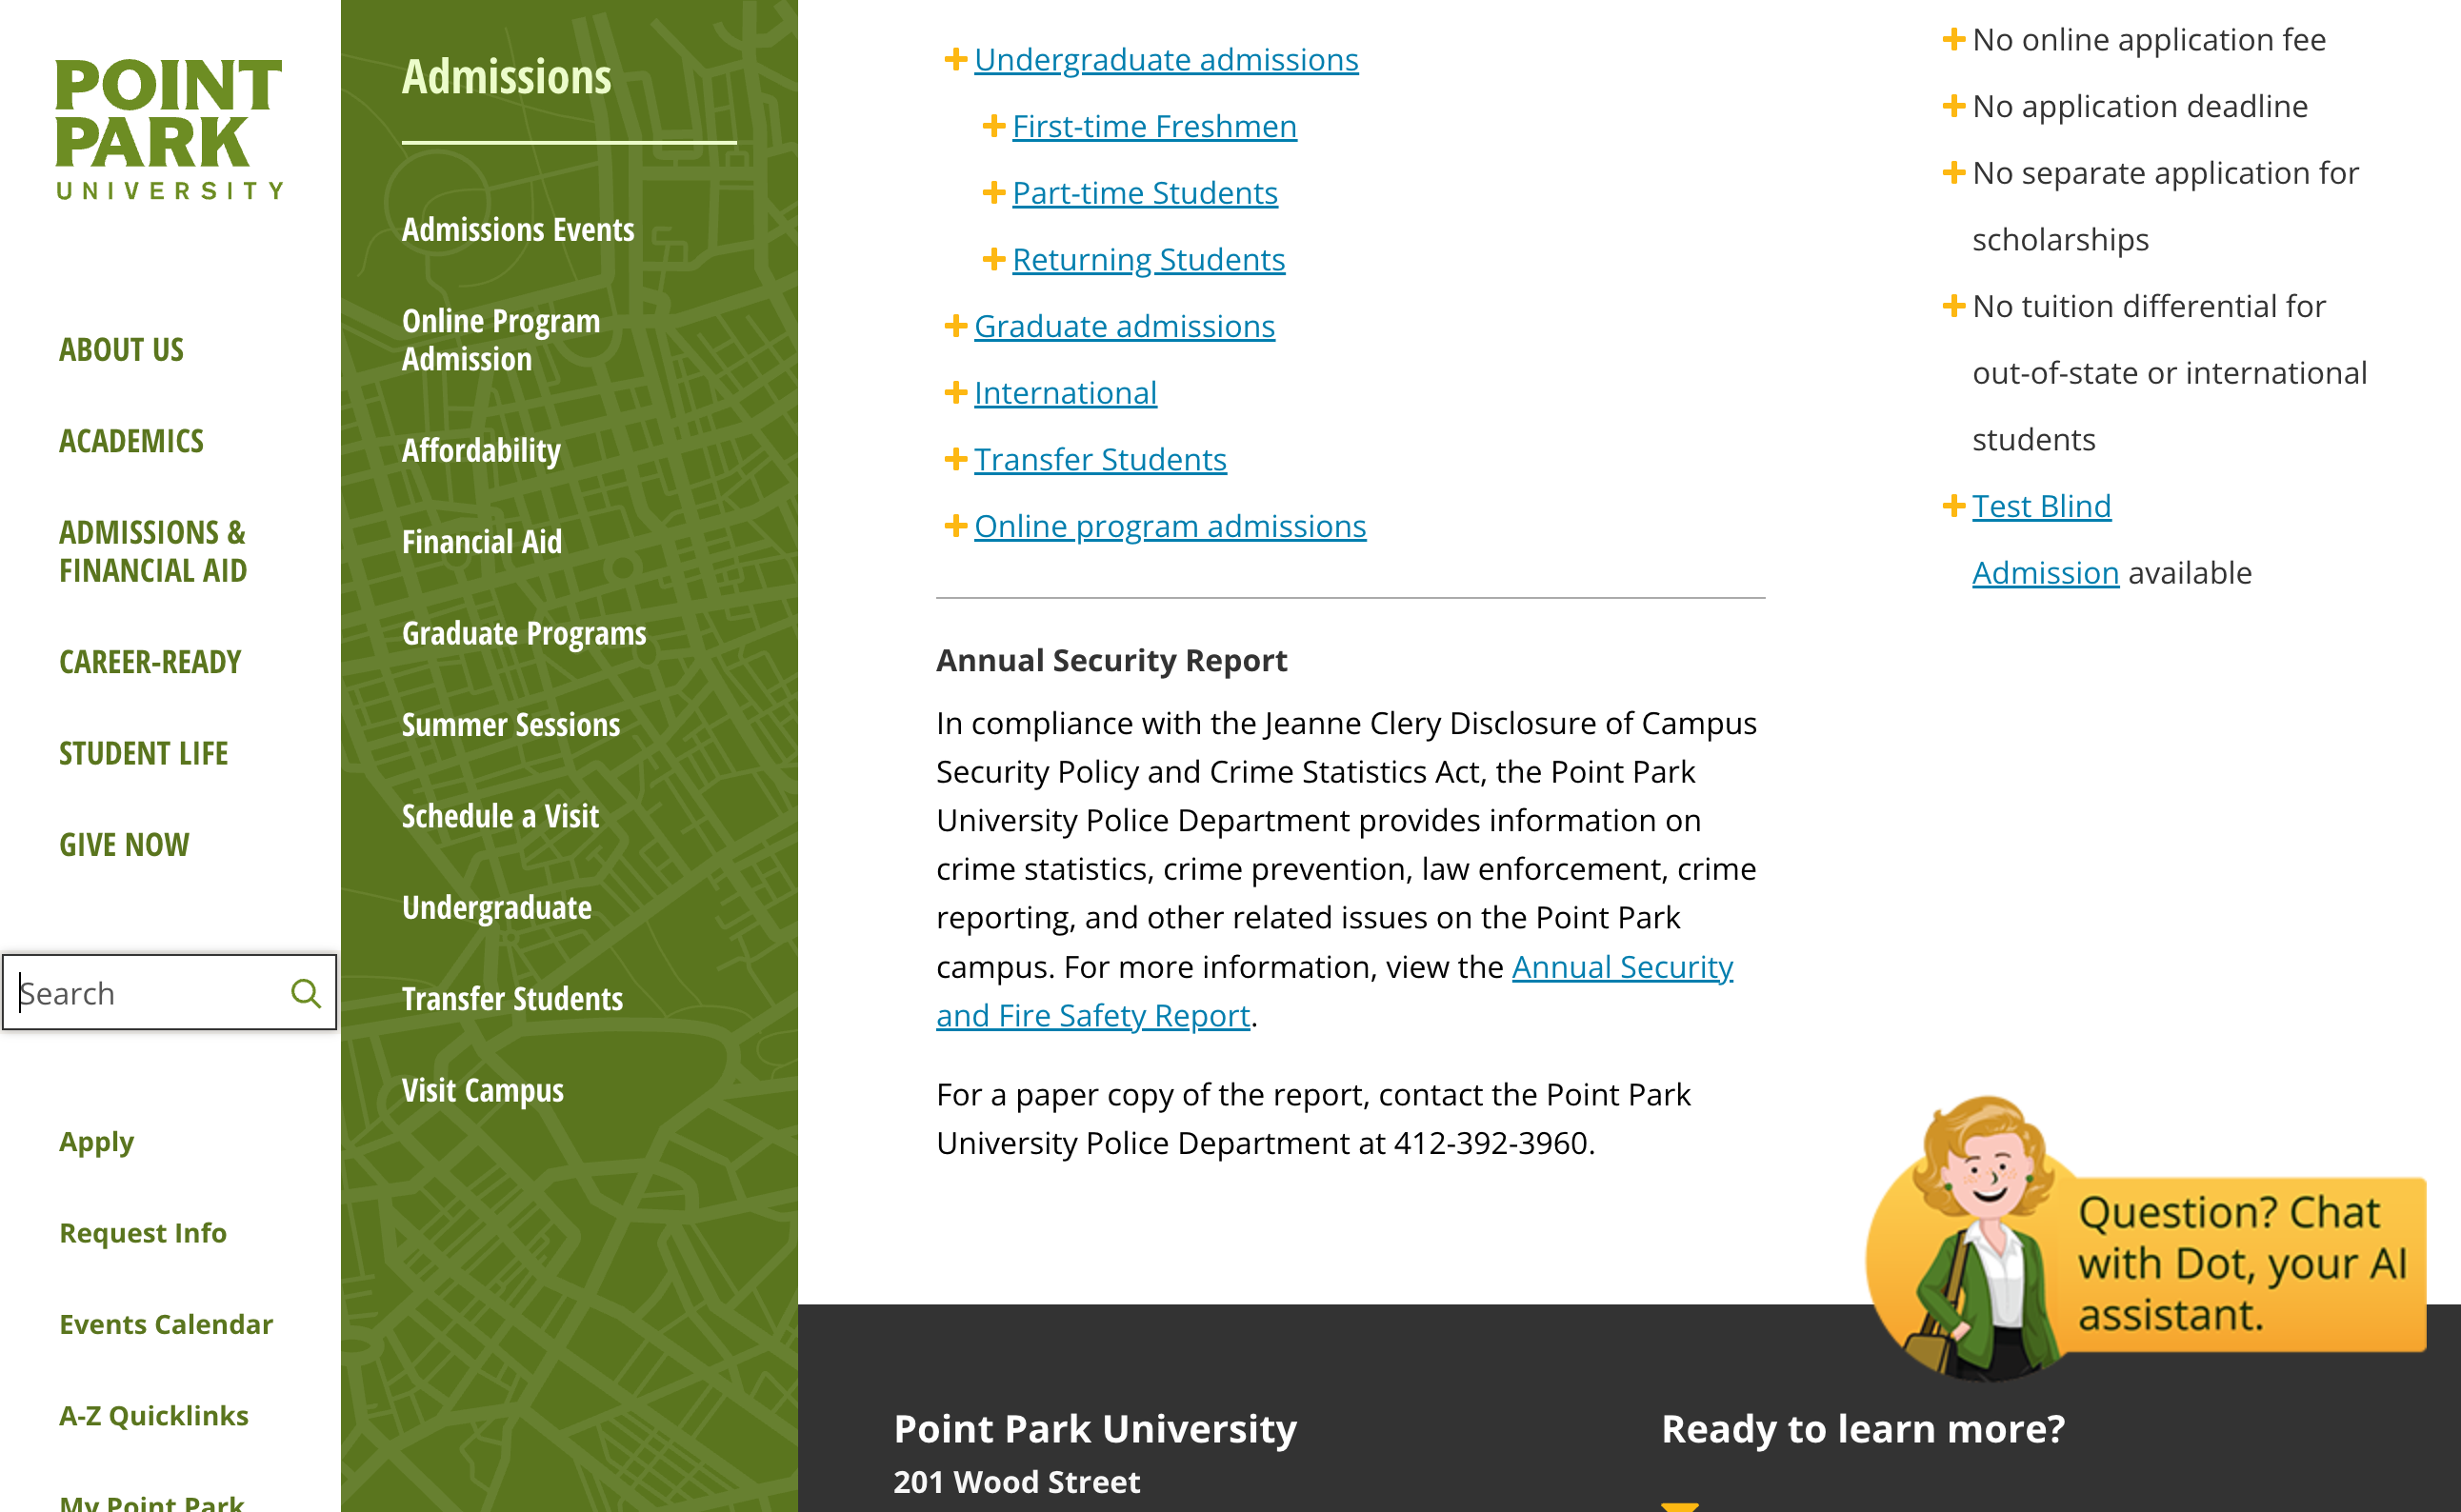Open the Events Calendar link
The width and height of the screenshot is (2461, 1512).
tap(166, 1324)
